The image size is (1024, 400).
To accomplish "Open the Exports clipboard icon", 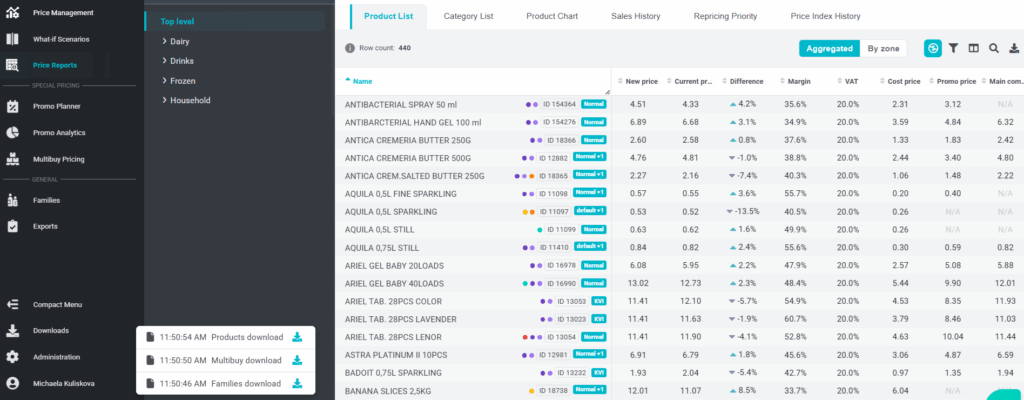I will click(x=12, y=226).
